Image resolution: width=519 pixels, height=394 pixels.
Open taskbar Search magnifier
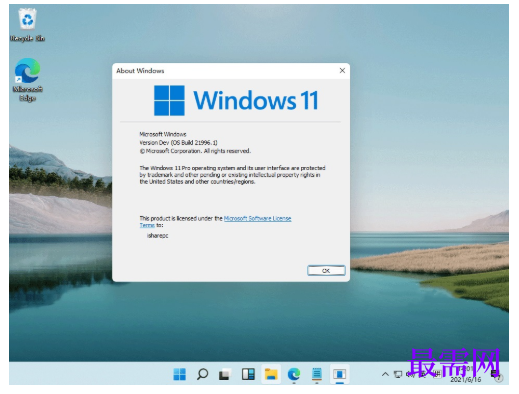(x=202, y=374)
